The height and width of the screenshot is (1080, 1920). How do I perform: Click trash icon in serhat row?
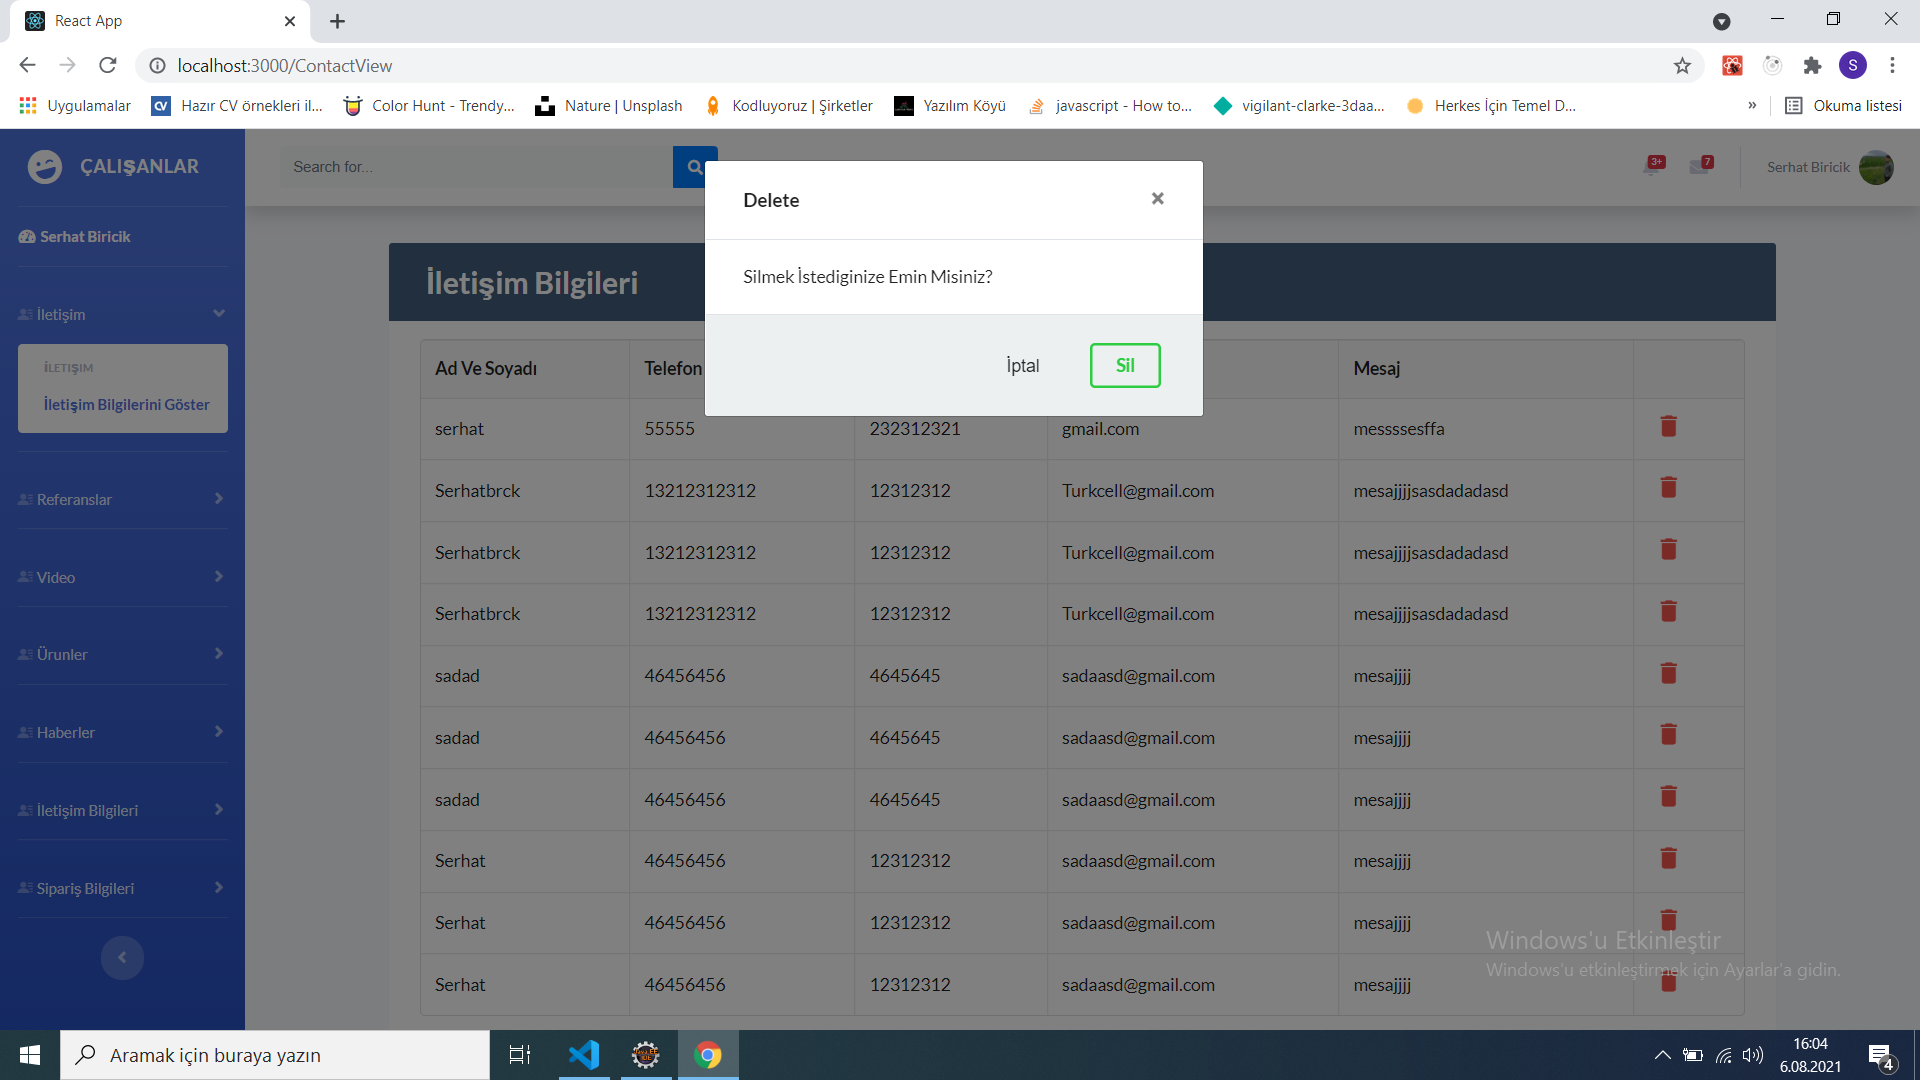coord(1668,427)
